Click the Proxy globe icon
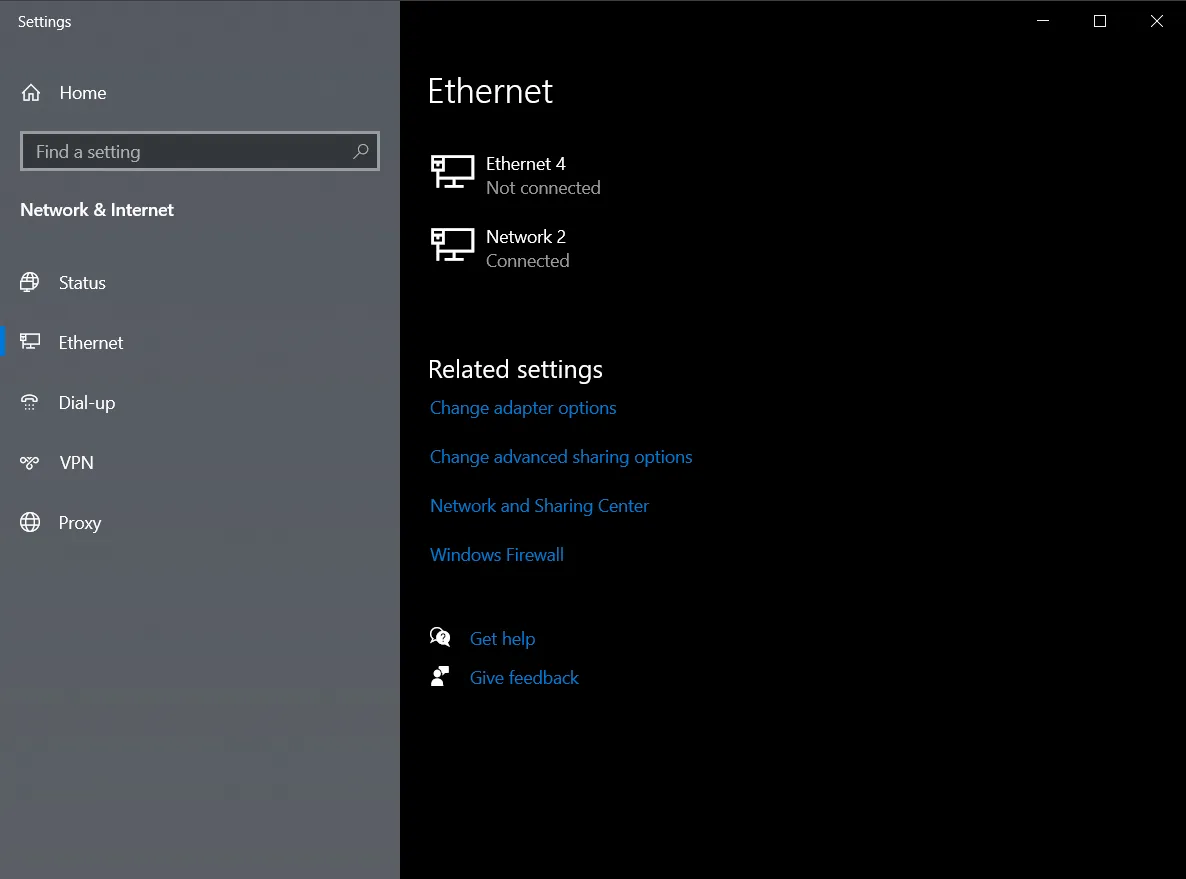Image resolution: width=1186 pixels, height=879 pixels. point(30,523)
